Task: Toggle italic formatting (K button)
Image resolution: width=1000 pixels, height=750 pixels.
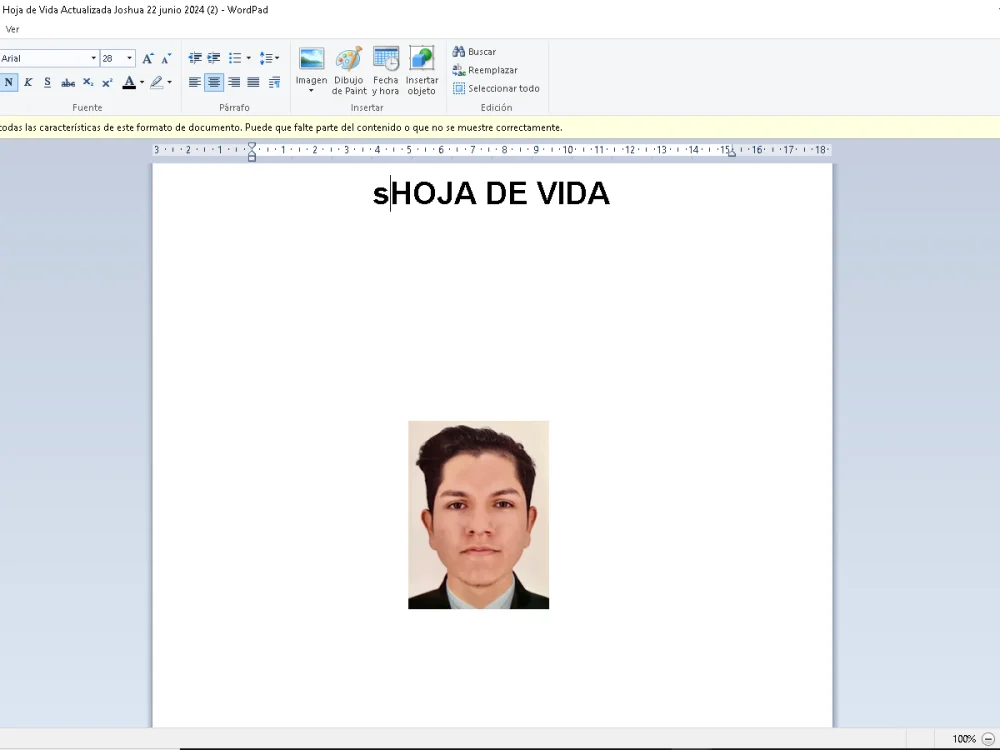Action: click(x=28, y=83)
